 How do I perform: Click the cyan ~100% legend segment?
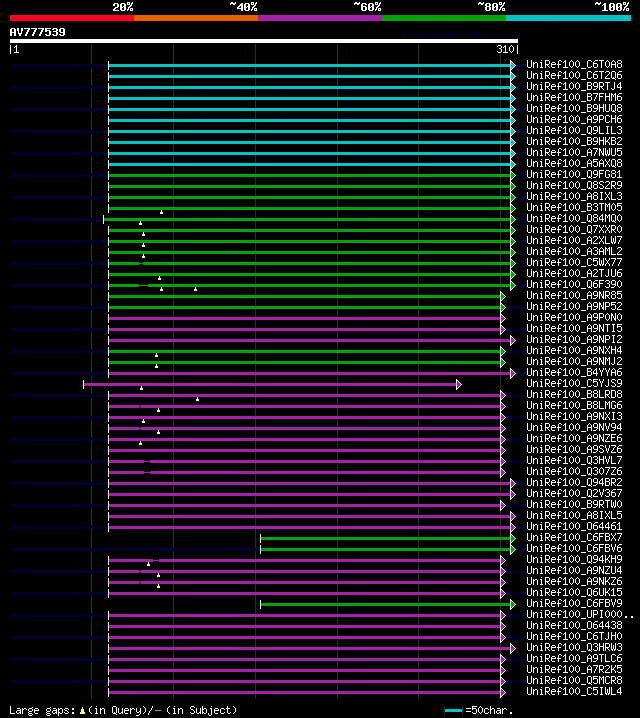point(569,18)
